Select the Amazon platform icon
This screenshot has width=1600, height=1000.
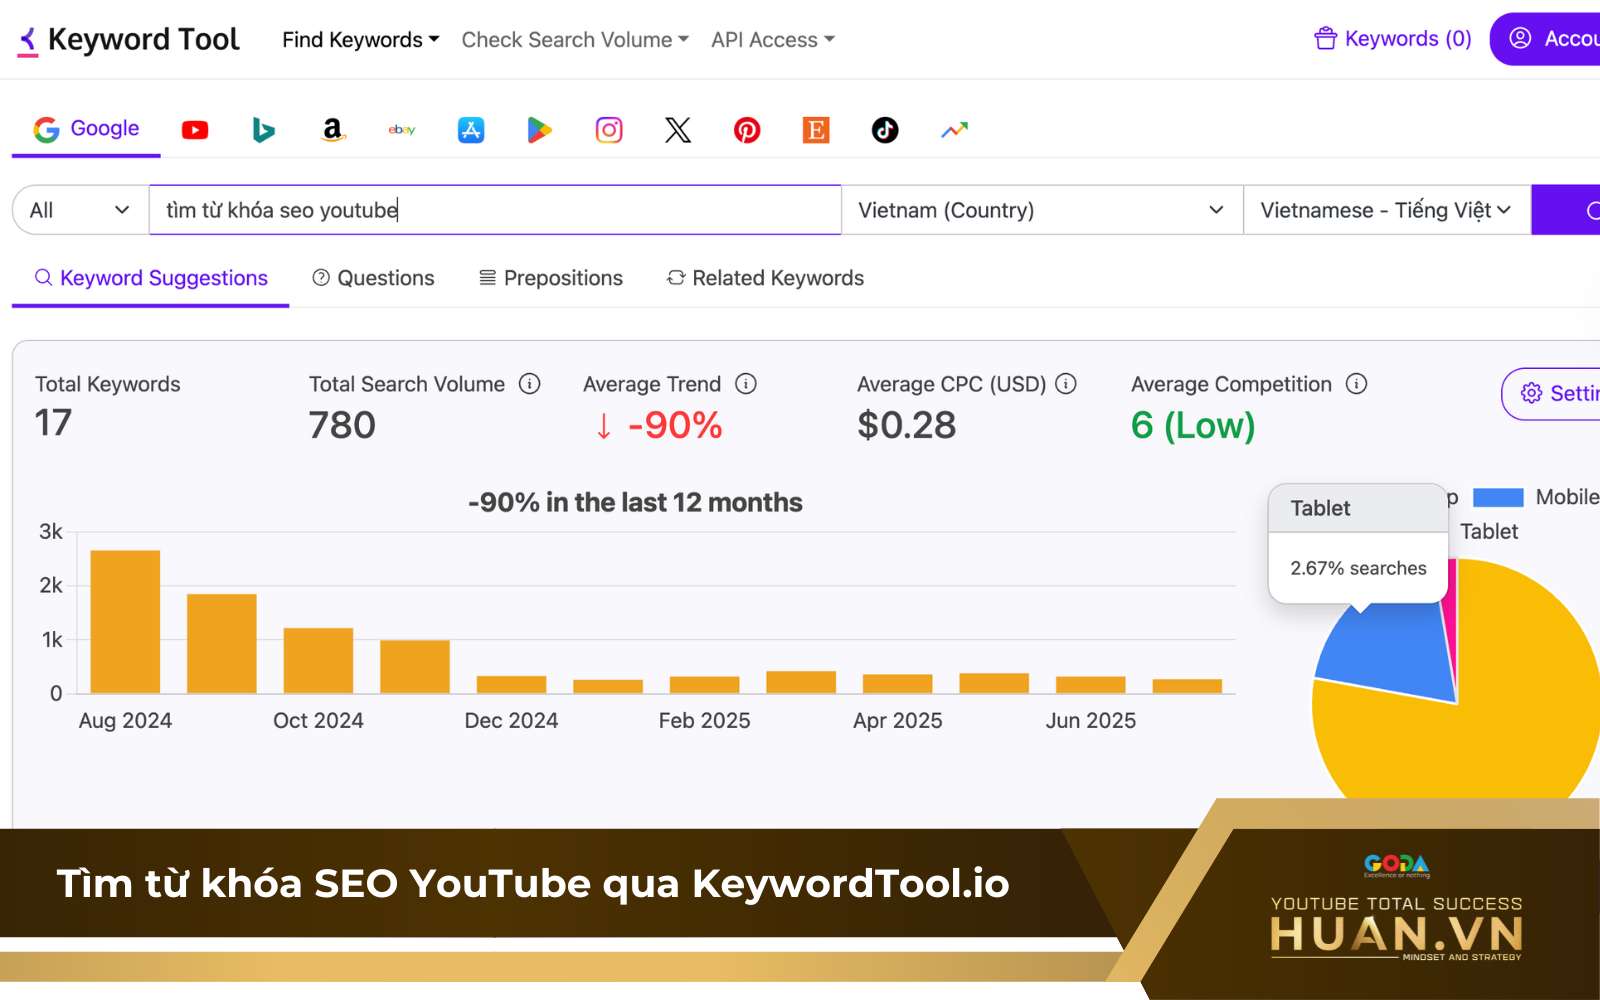click(333, 130)
